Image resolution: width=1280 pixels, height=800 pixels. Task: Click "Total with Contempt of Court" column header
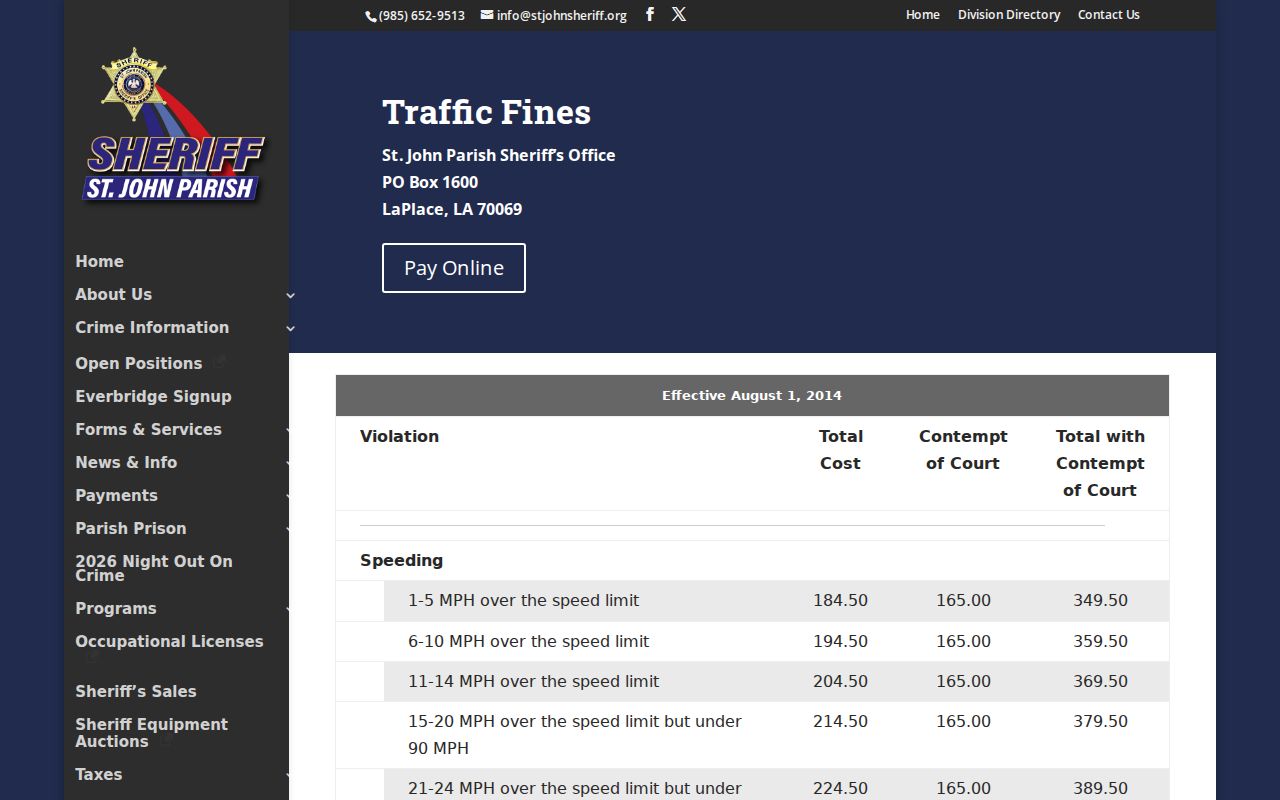click(1100, 463)
